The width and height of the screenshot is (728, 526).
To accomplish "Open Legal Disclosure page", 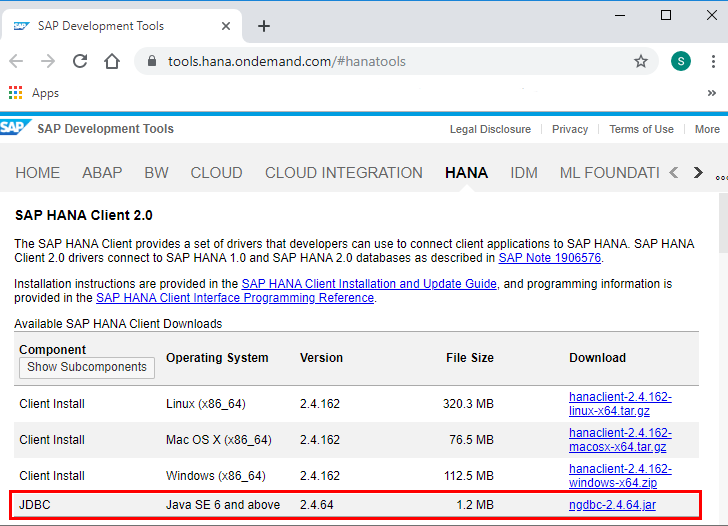I will [x=490, y=129].
